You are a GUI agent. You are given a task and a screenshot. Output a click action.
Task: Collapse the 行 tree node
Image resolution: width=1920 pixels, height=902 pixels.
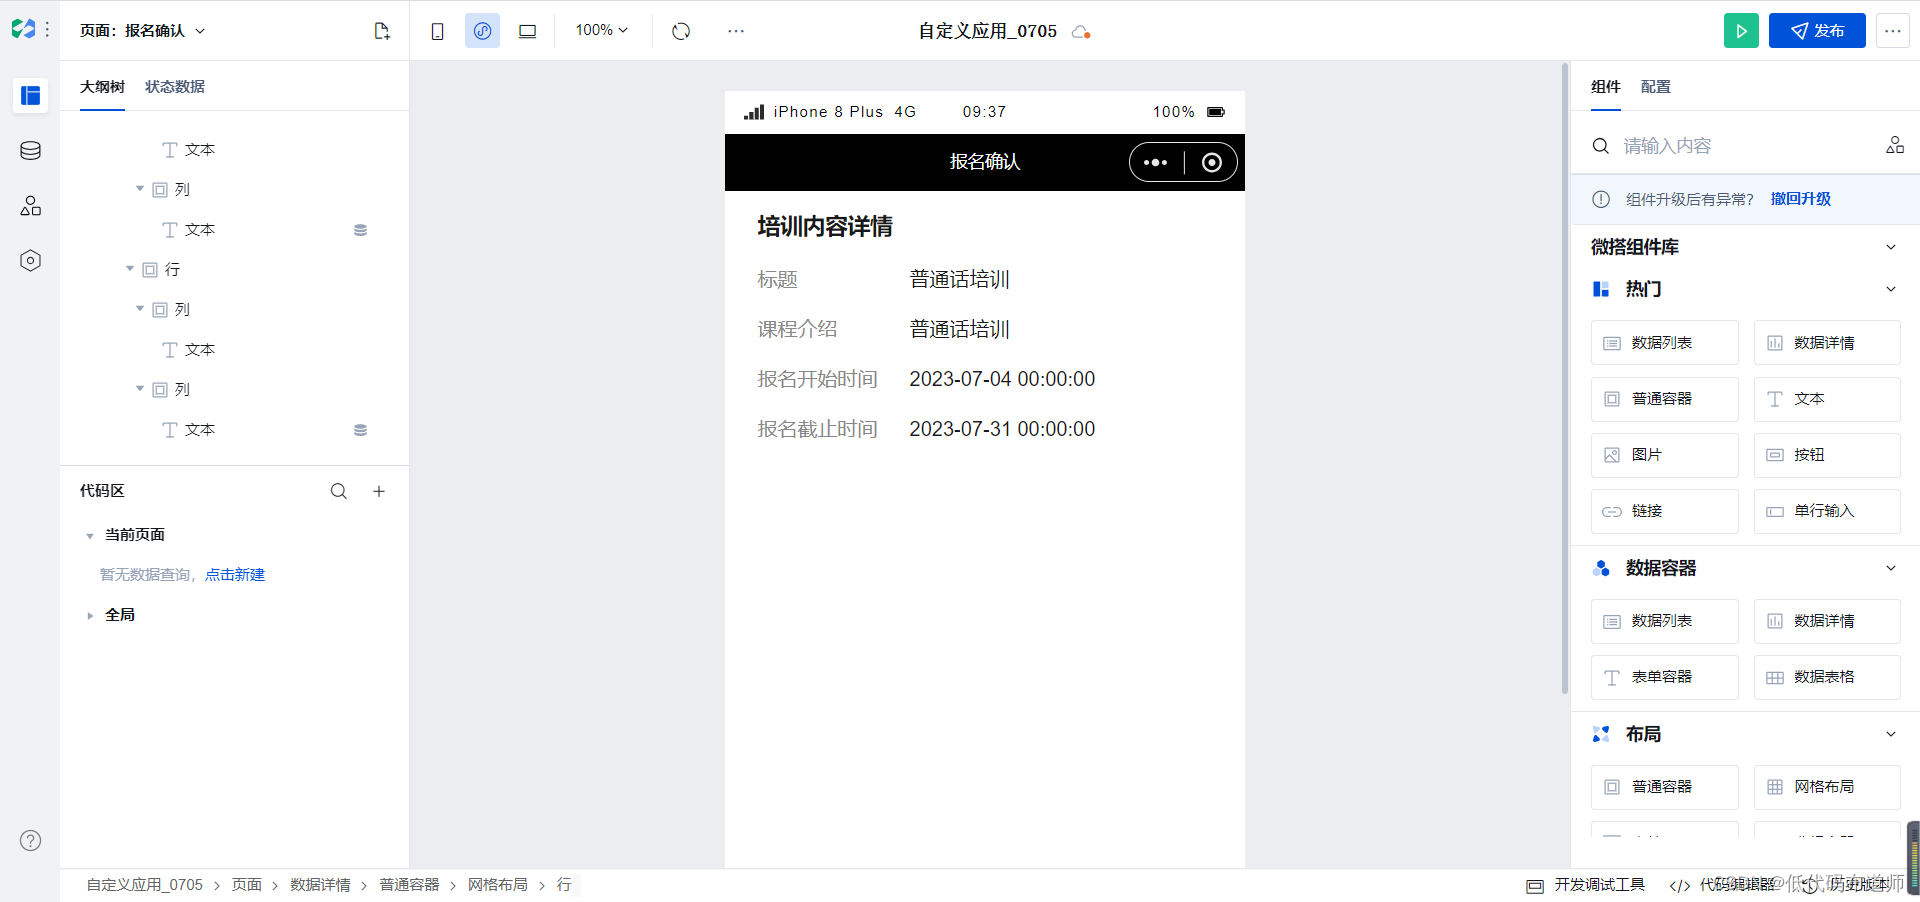click(130, 269)
